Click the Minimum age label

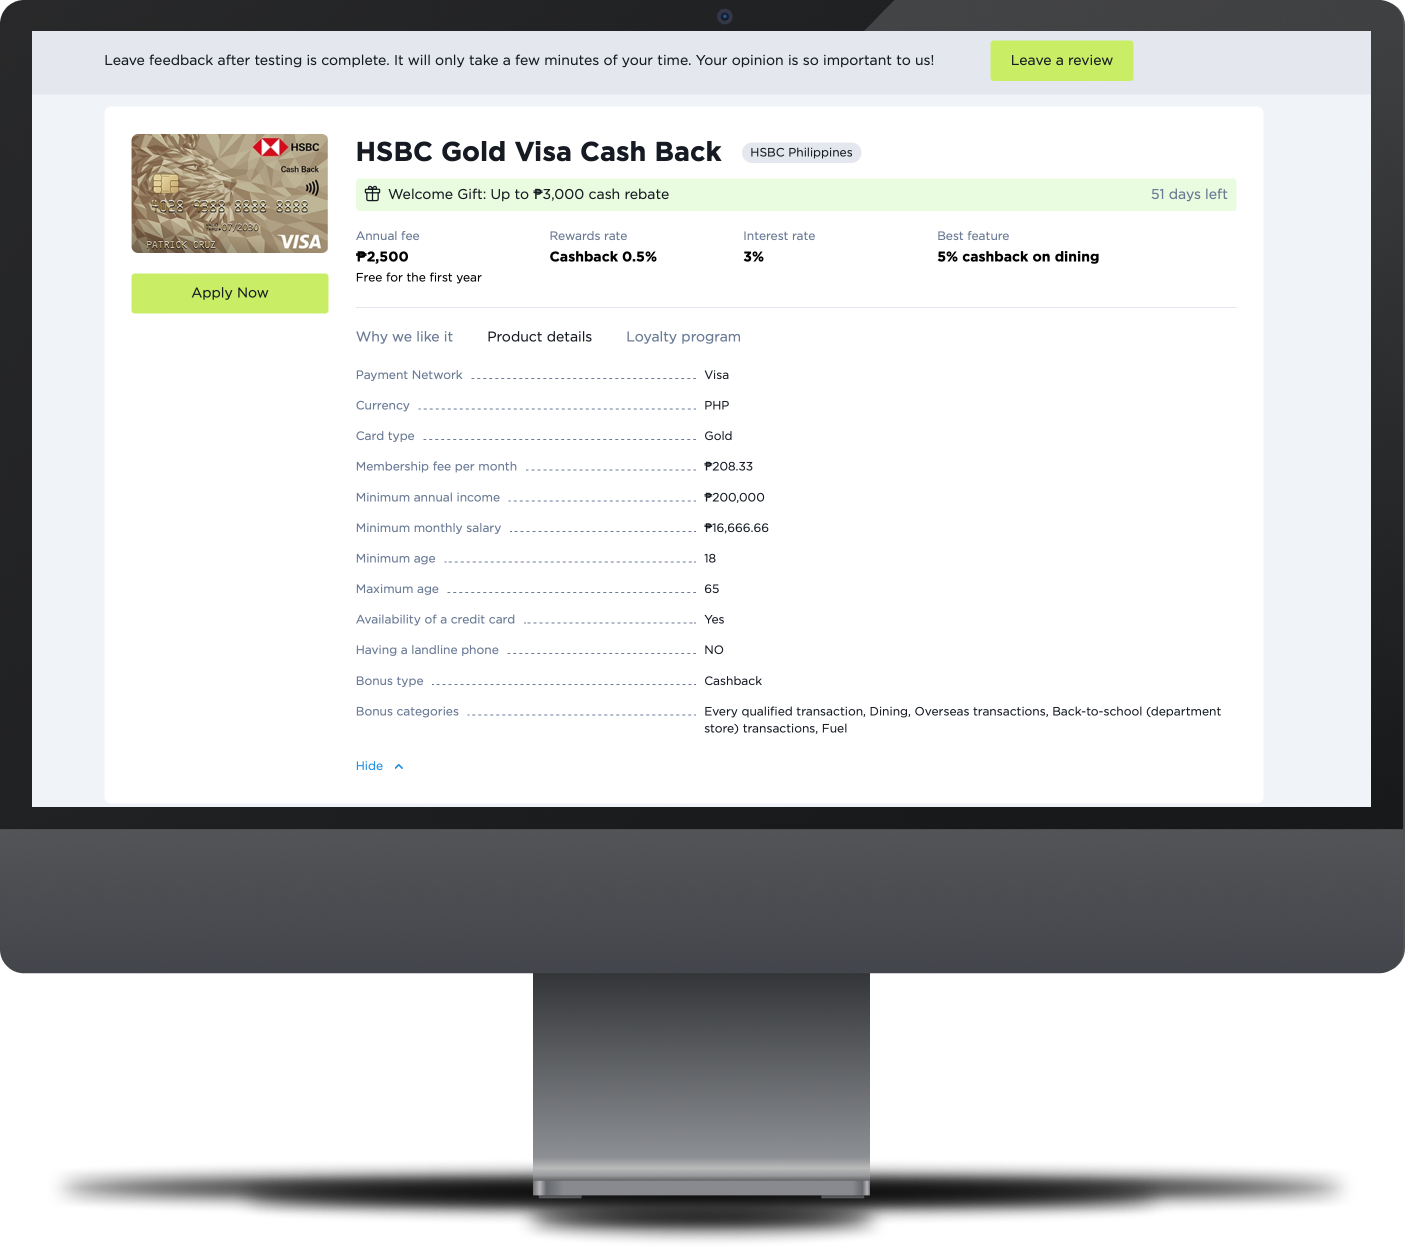(396, 559)
